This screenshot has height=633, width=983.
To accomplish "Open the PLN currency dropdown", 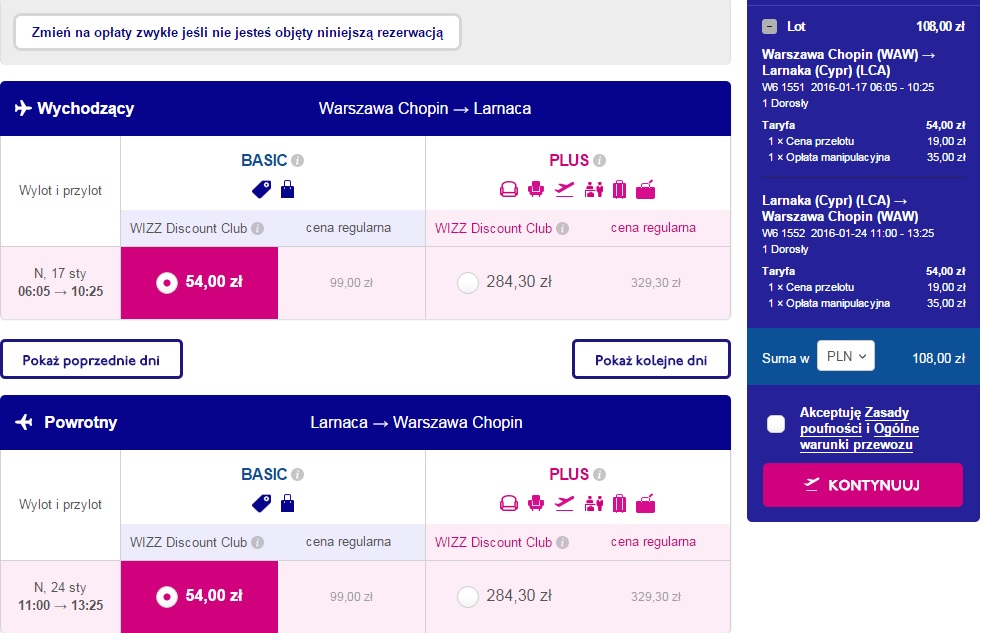I will click(x=846, y=356).
